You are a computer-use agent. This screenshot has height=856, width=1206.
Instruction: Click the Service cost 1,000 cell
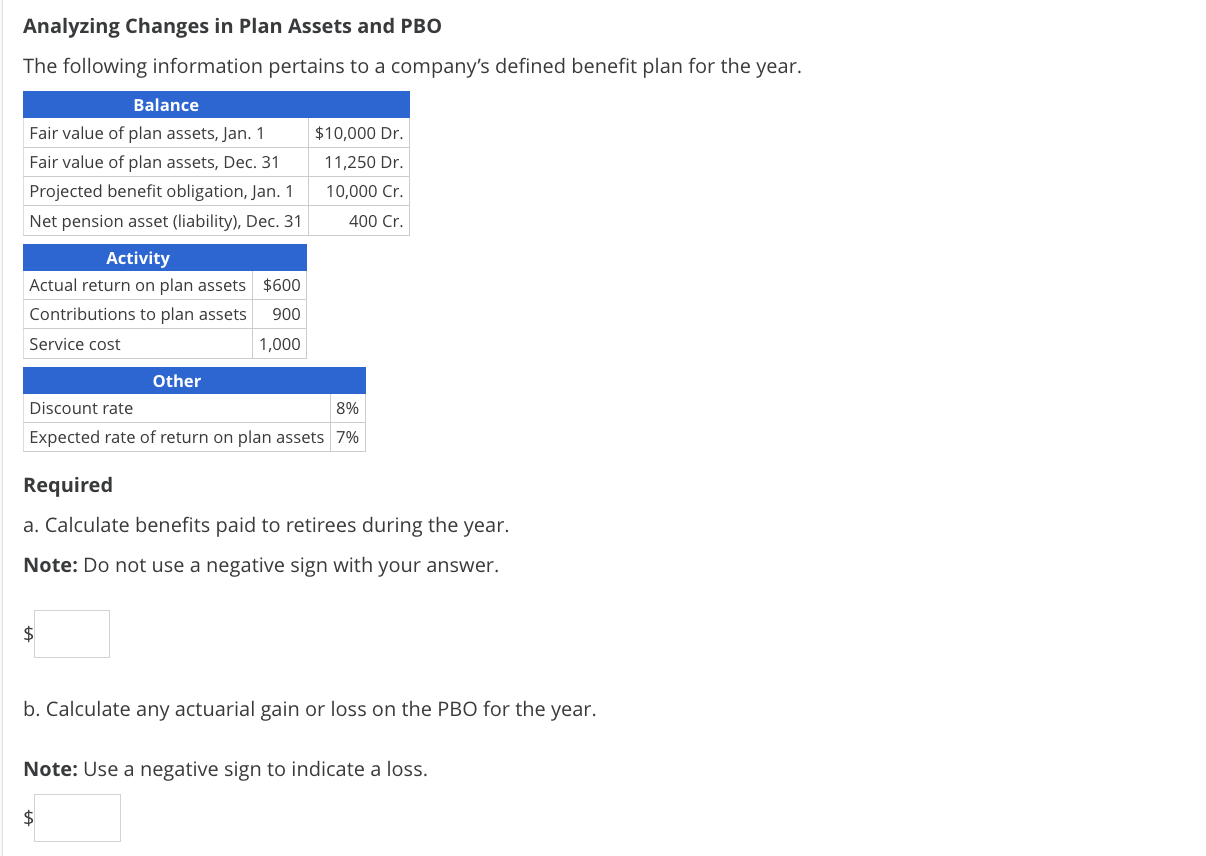coord(280,343)
